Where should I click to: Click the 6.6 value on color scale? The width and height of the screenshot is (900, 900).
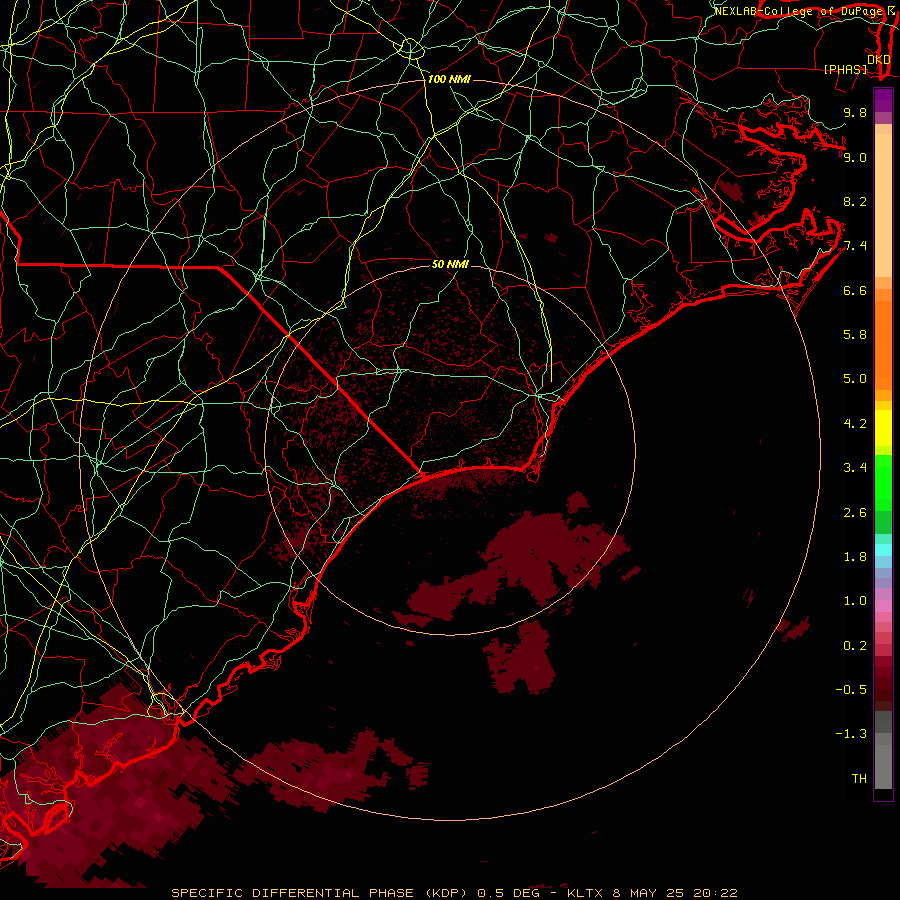click(x=855, y=290)
